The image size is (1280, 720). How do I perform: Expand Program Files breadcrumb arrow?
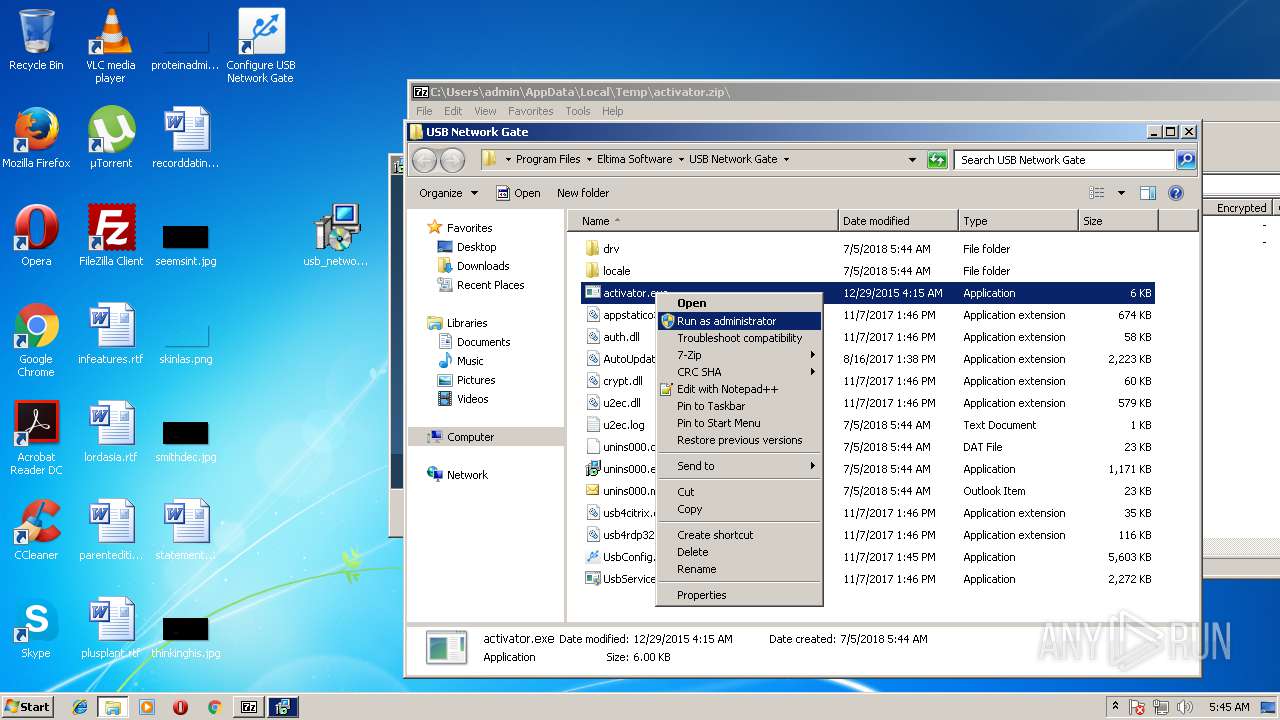[588, 159]
